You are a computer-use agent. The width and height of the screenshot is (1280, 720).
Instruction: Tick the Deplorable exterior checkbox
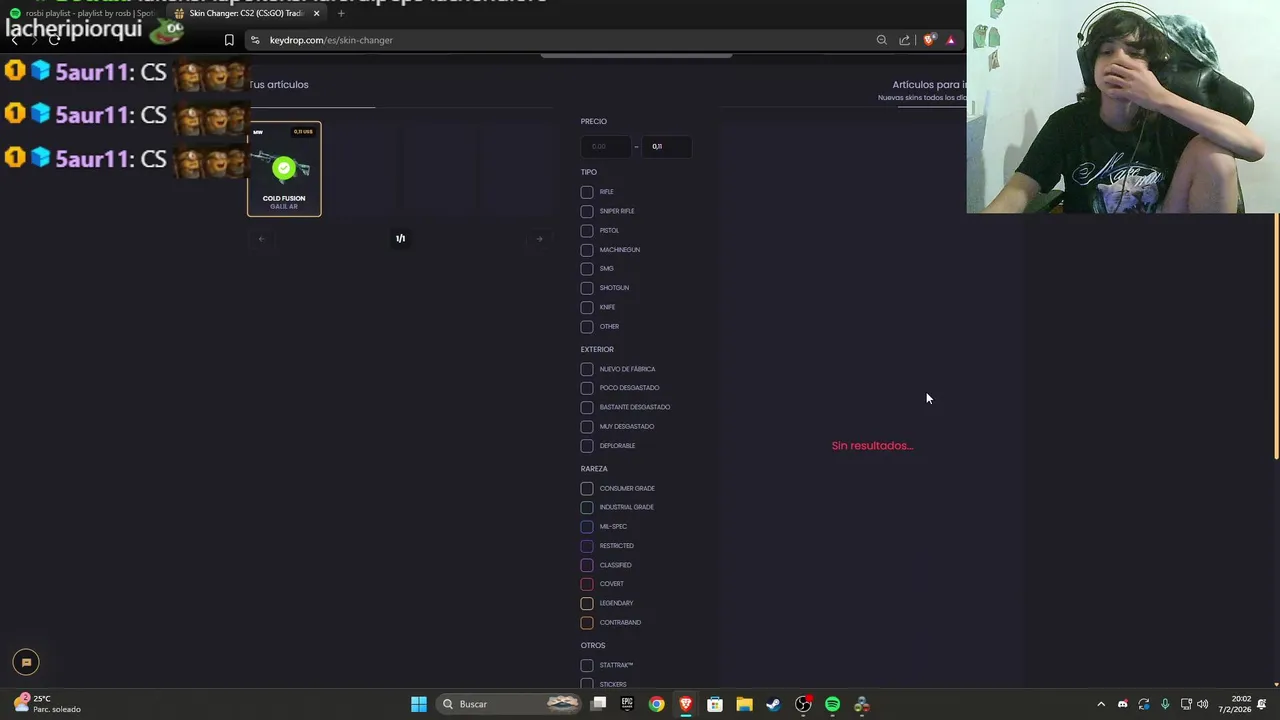click(587, 446)
